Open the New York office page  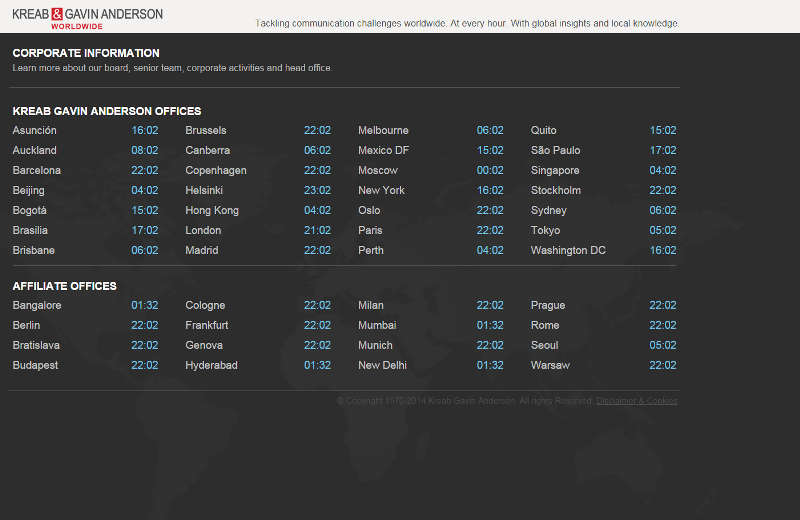pyautogui.click(x=381, y=191)
